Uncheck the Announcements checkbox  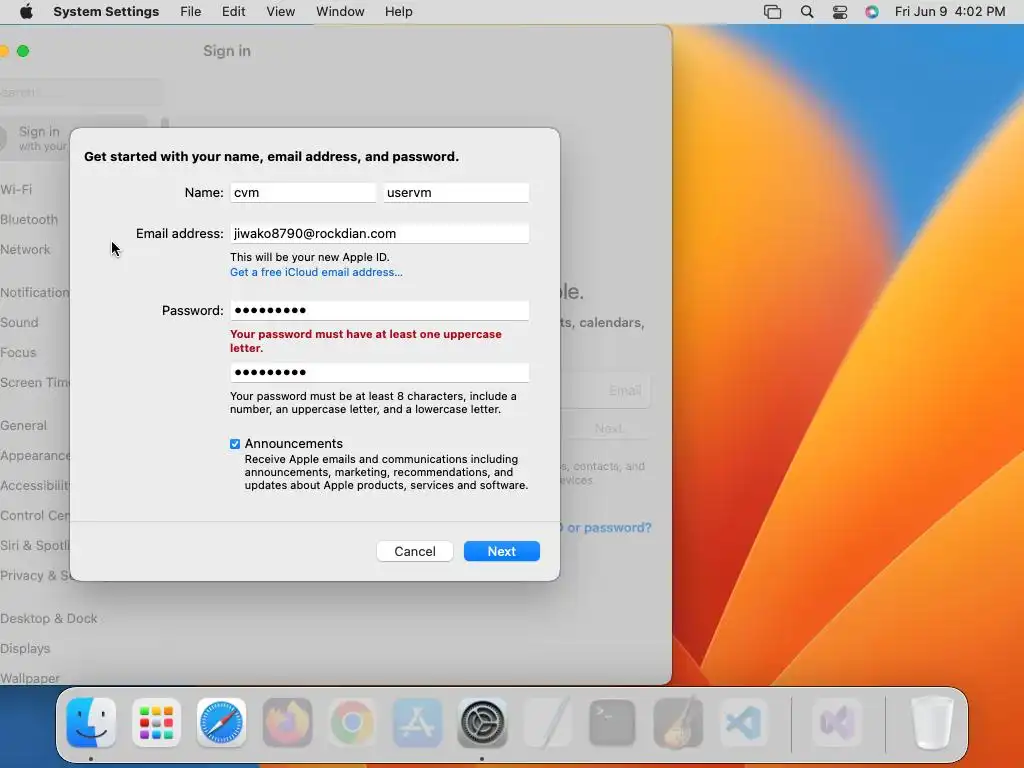(235, 444)
